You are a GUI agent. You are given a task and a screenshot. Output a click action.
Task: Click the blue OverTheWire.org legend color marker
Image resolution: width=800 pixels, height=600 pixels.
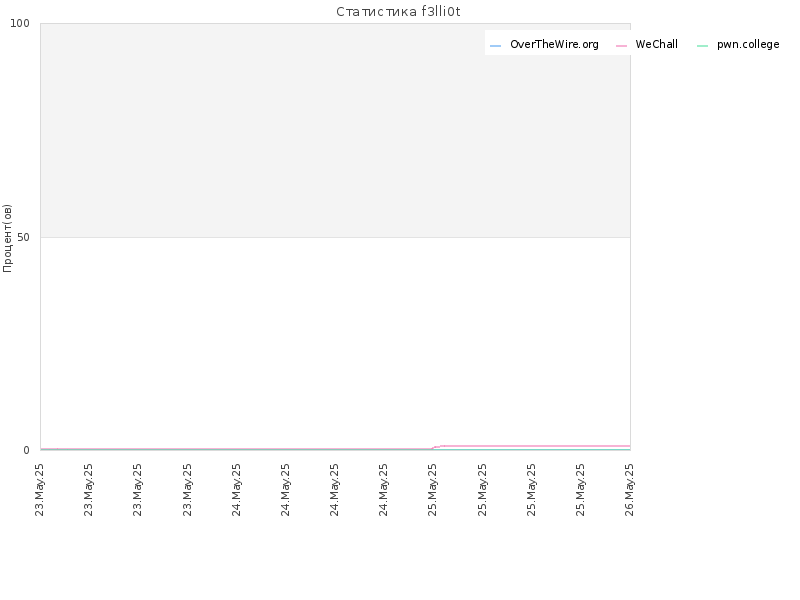pos(495,46)
